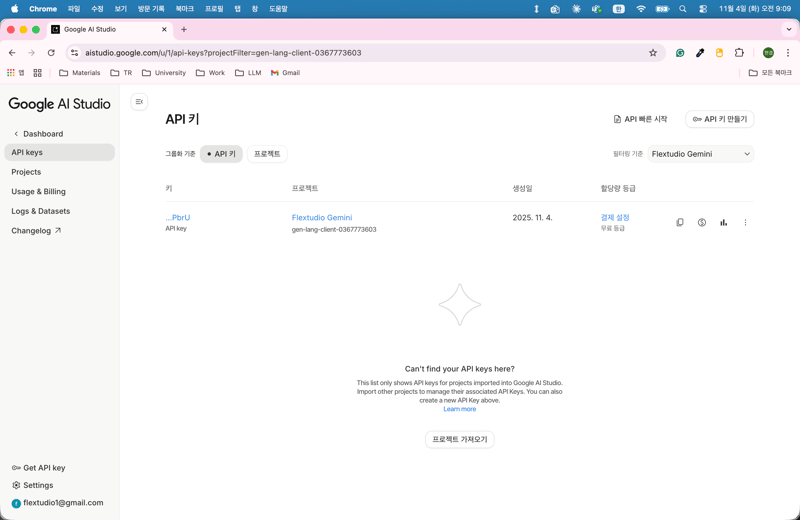Screen dimensions: 800x520
Task: Close the Google AI Studio tab
Action: (164, 30)
